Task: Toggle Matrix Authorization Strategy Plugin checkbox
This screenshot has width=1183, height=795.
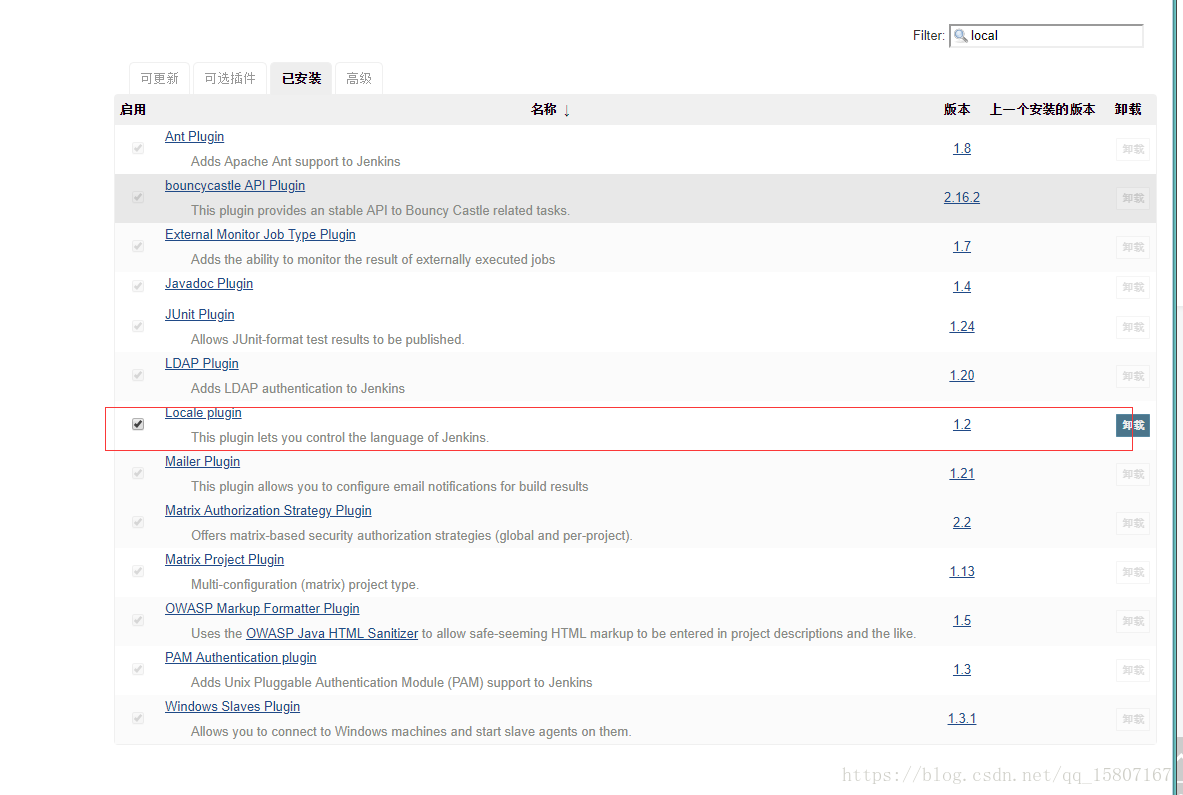Action: click(138, 522)
